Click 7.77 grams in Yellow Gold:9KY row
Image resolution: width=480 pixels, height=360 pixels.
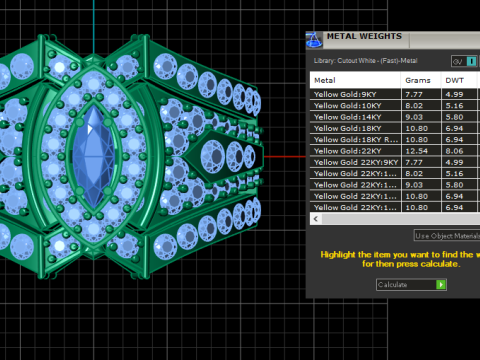[414, 94]
